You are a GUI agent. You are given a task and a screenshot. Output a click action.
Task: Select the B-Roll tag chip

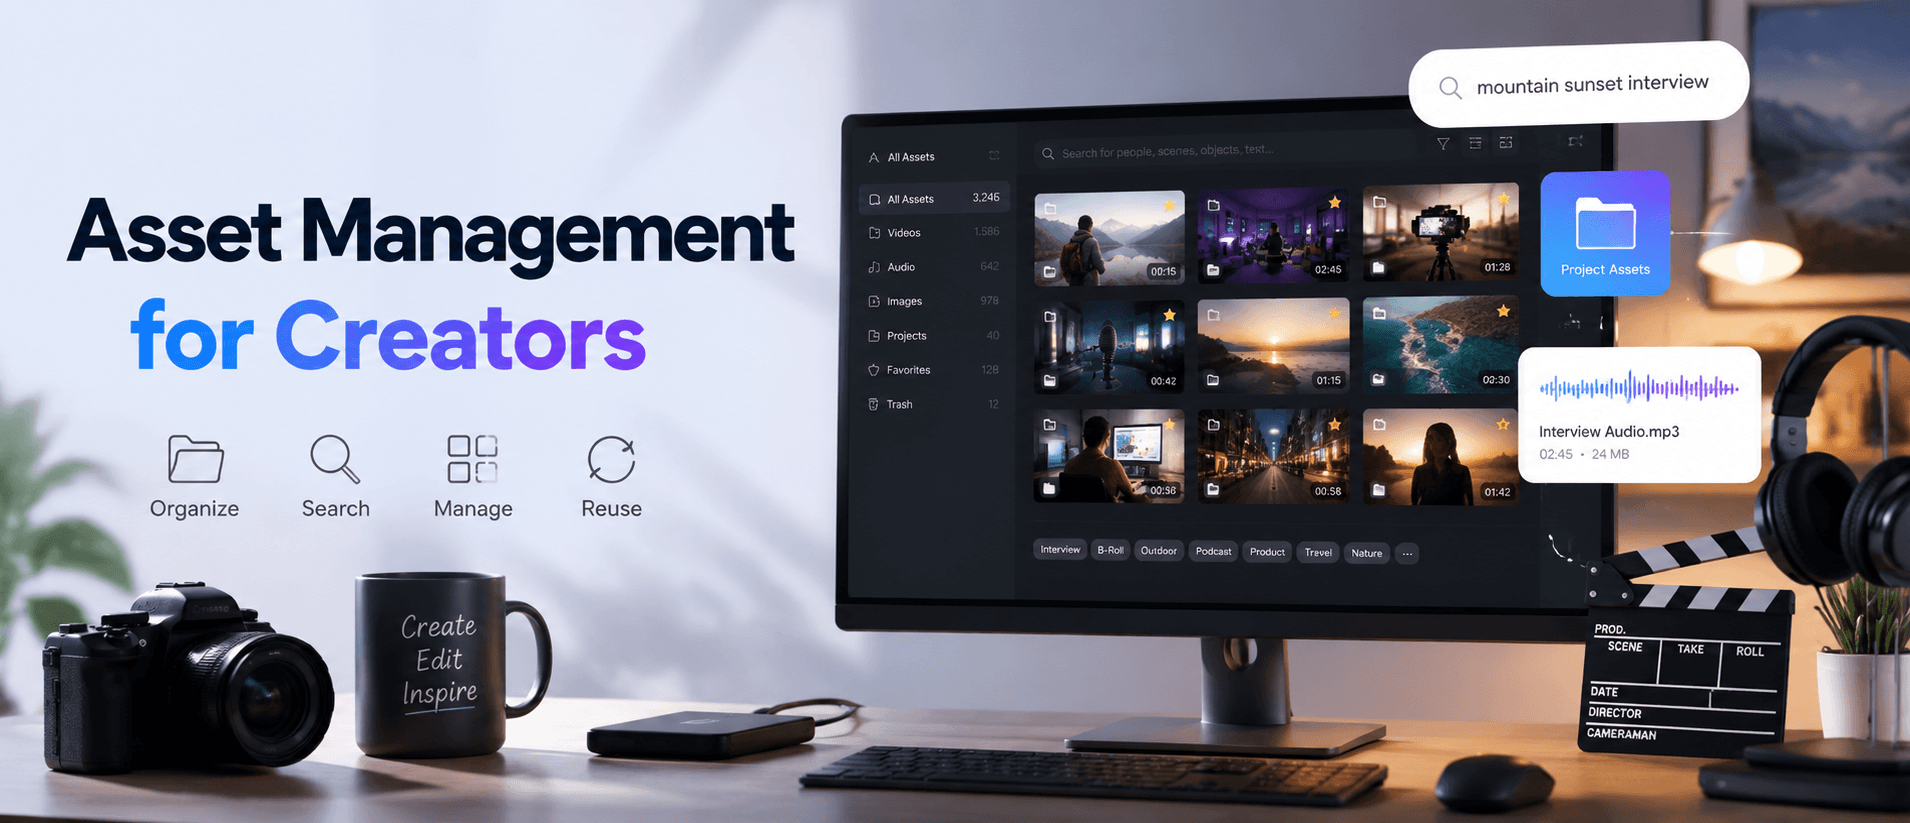pyautogui.click(x=1110, y=550)
